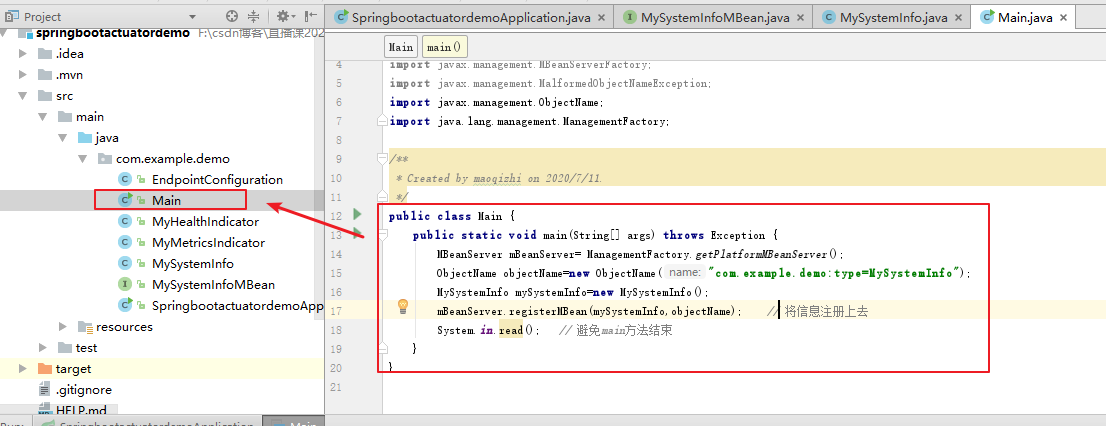1106x426 pixels.
Task: Collapse the com.example.demo package
Action: coord(83,159)
